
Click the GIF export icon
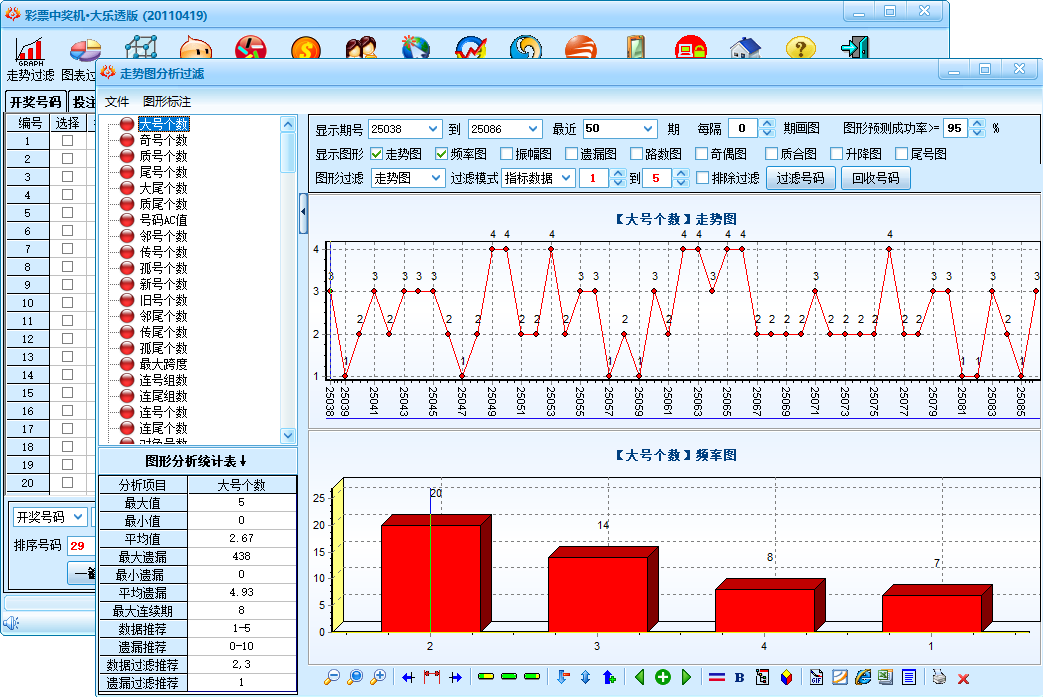817,677
